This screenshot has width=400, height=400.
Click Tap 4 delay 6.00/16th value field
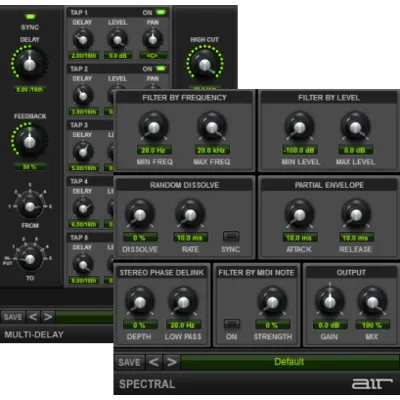pos(84,224)
